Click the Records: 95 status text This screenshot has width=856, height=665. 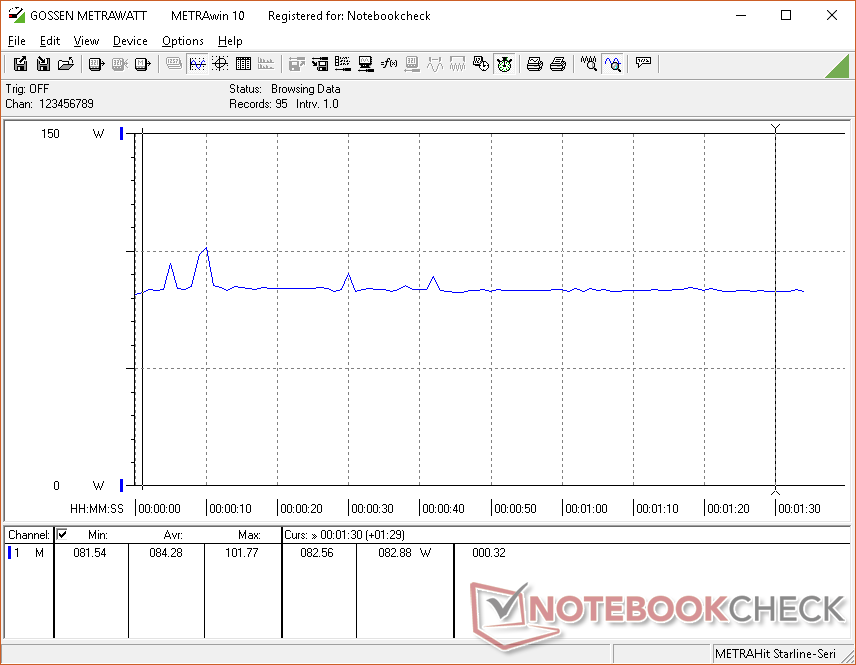[x=258, y=104]
